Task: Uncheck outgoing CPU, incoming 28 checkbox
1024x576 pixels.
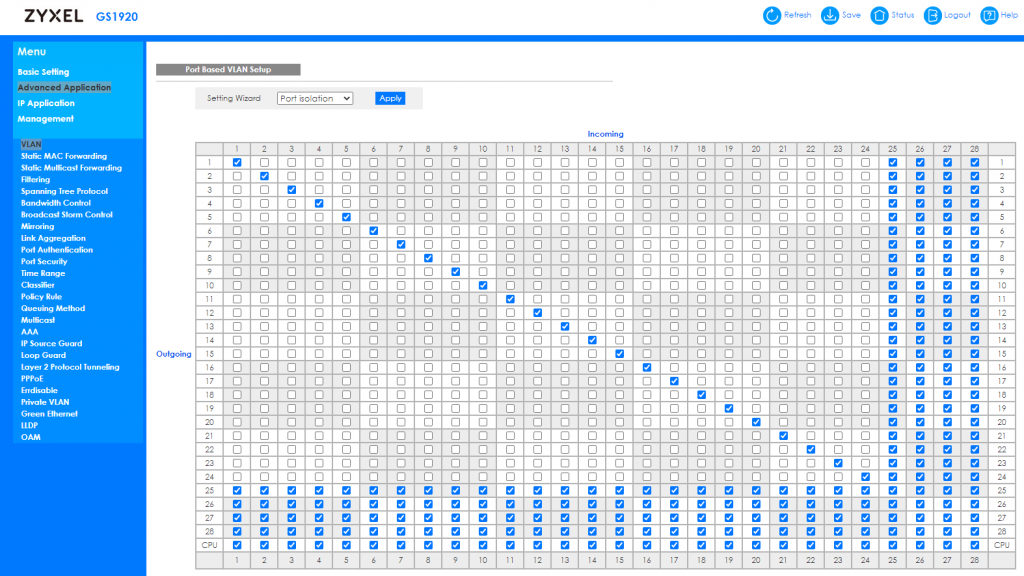Action: pos(975,545)
